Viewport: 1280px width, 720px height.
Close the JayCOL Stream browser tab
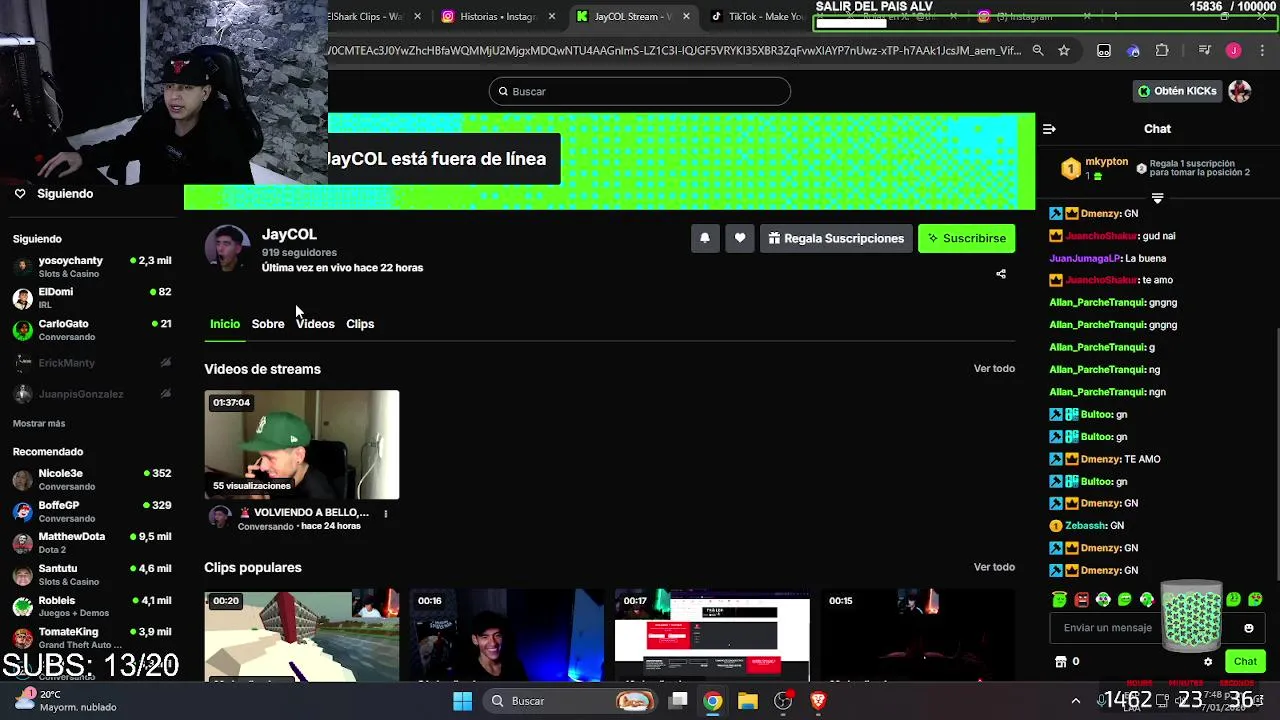(686, 16)
